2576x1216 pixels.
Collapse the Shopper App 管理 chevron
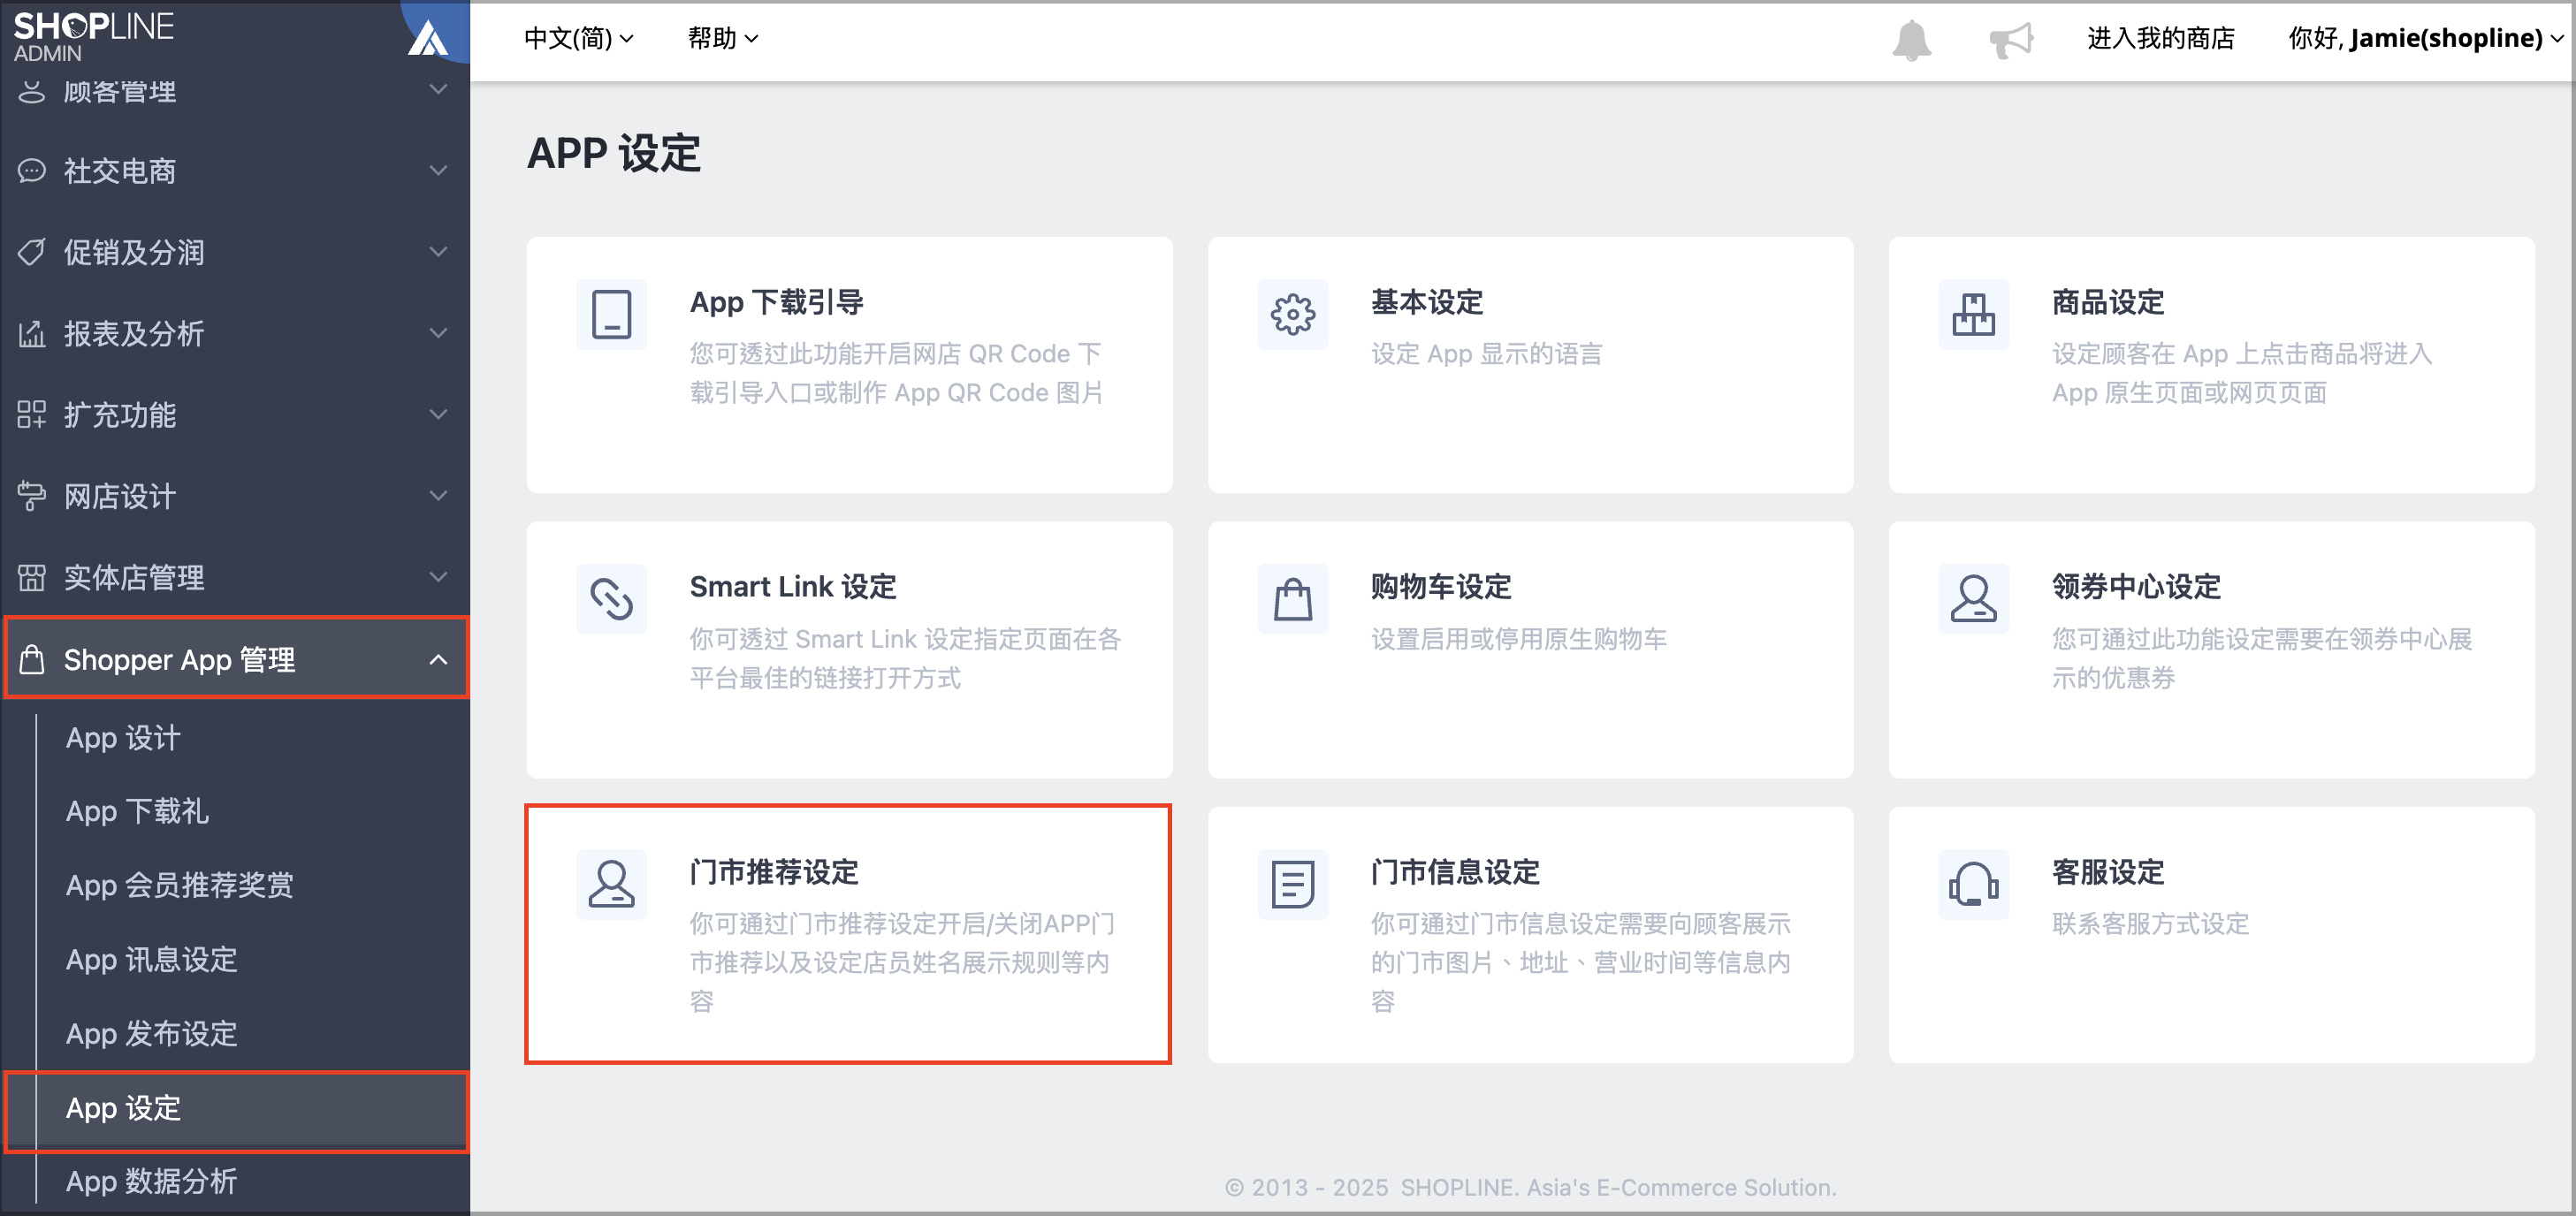coord(438,659)
